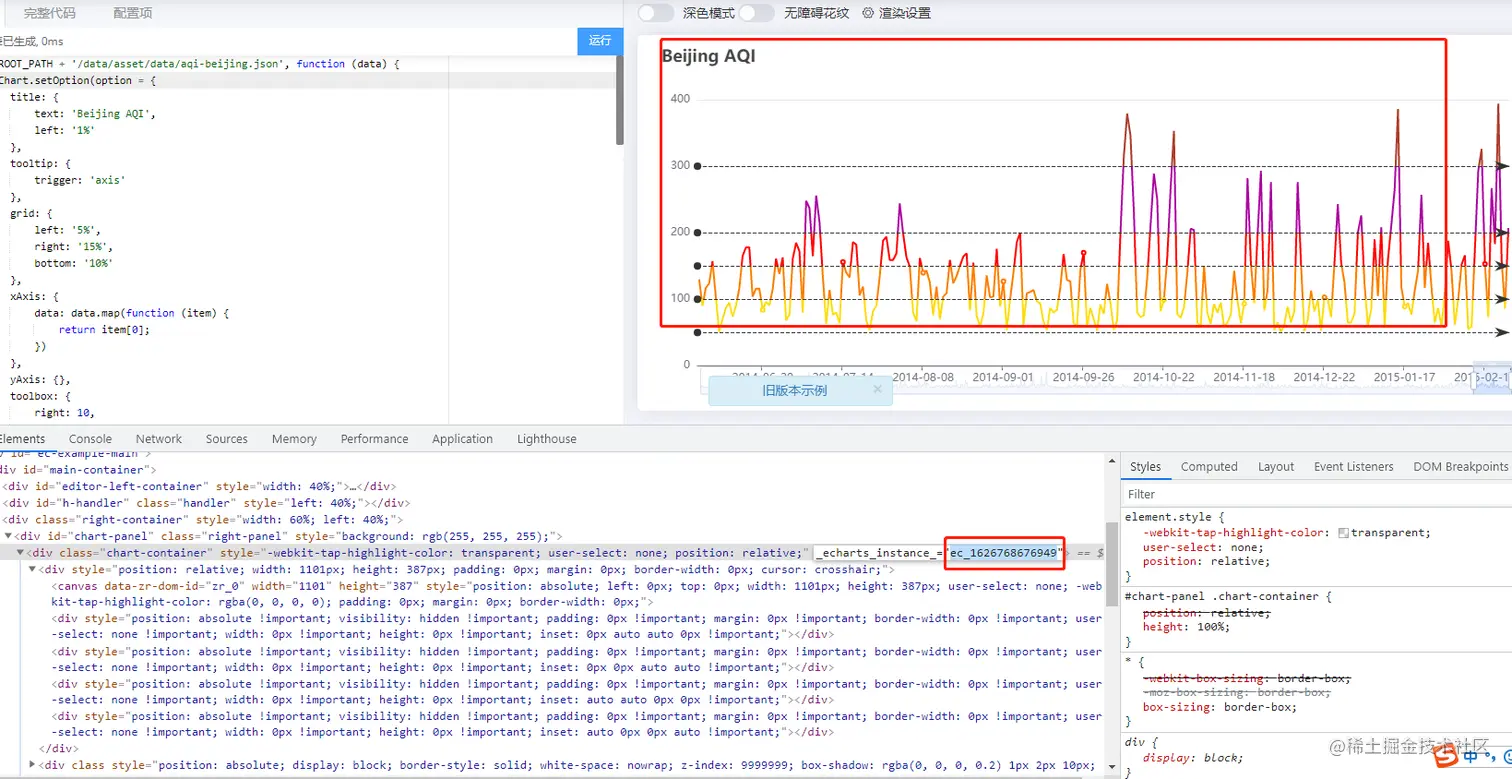Open 渲染设置 render settings
Screen dimensions: 1512x779
[905, 13]
